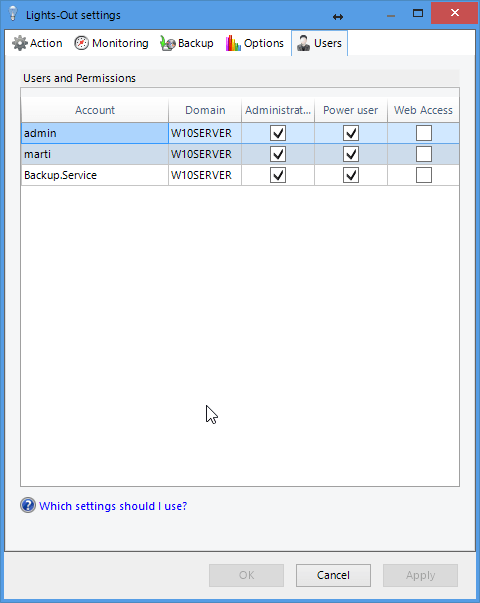Select the Backup.Service account row
This screenshot has width=480, height=603.
point(240,175)
